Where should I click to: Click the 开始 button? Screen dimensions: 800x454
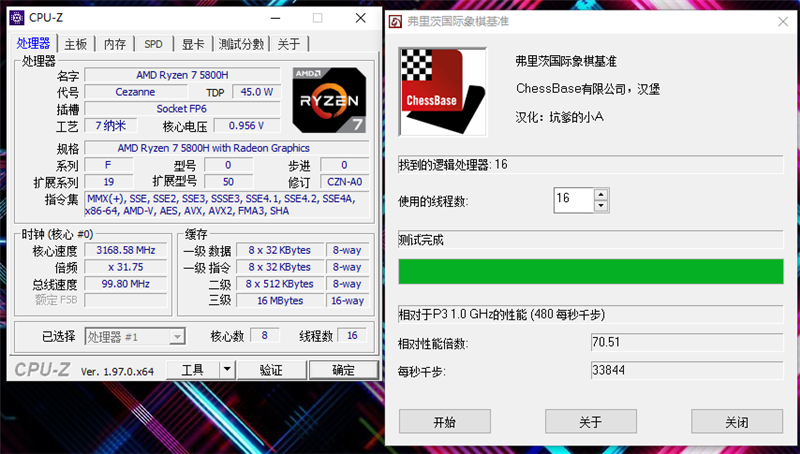444,422
